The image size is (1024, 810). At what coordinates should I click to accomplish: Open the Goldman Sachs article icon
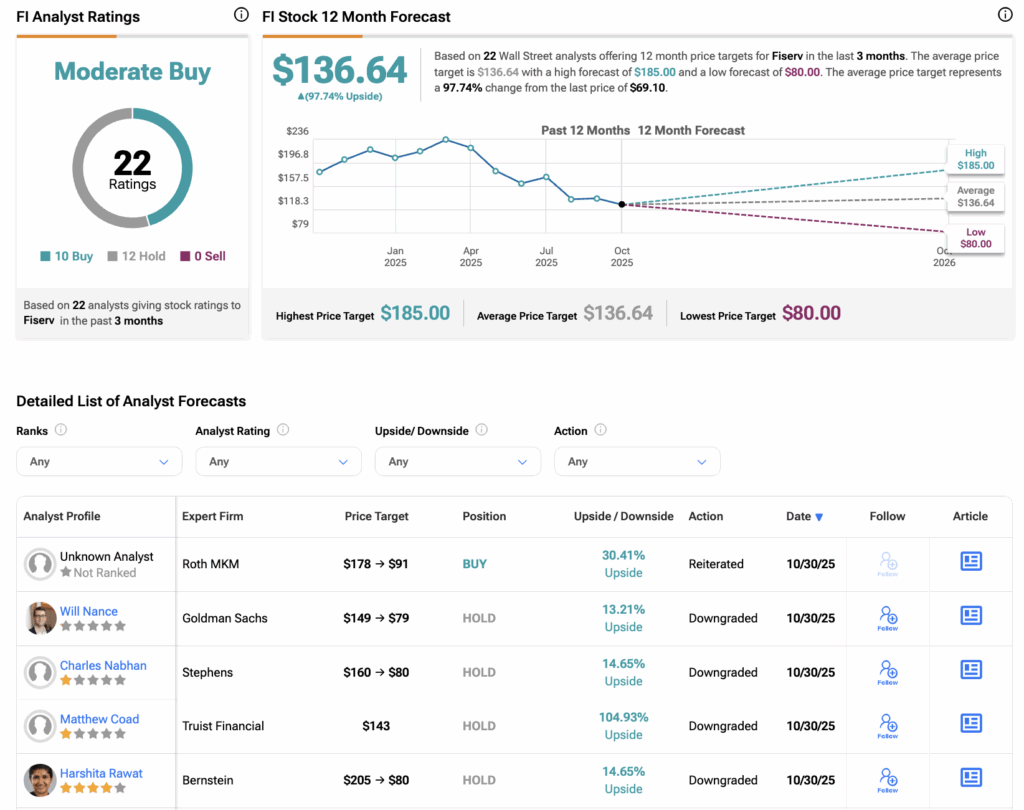pyautogui.click(x=970, y=616)
